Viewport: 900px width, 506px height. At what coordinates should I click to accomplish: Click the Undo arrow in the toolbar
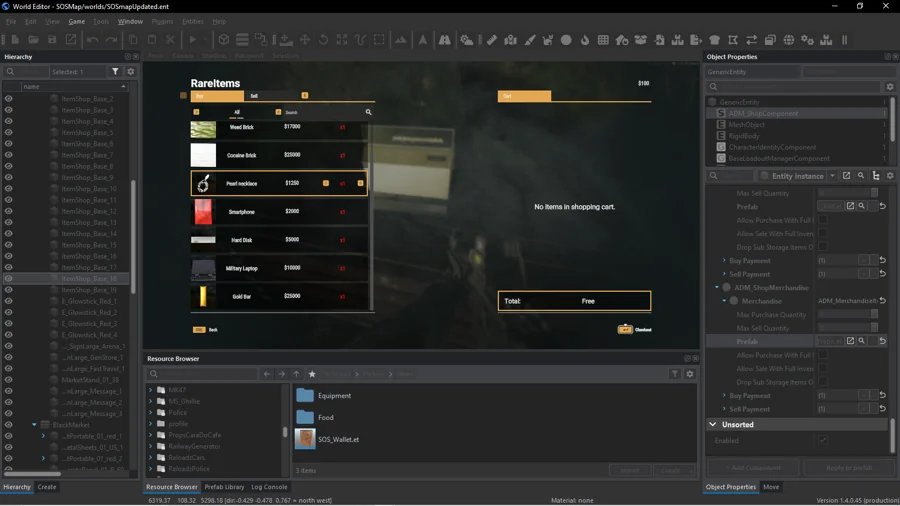pyautogui.click(x=92, y=40)
